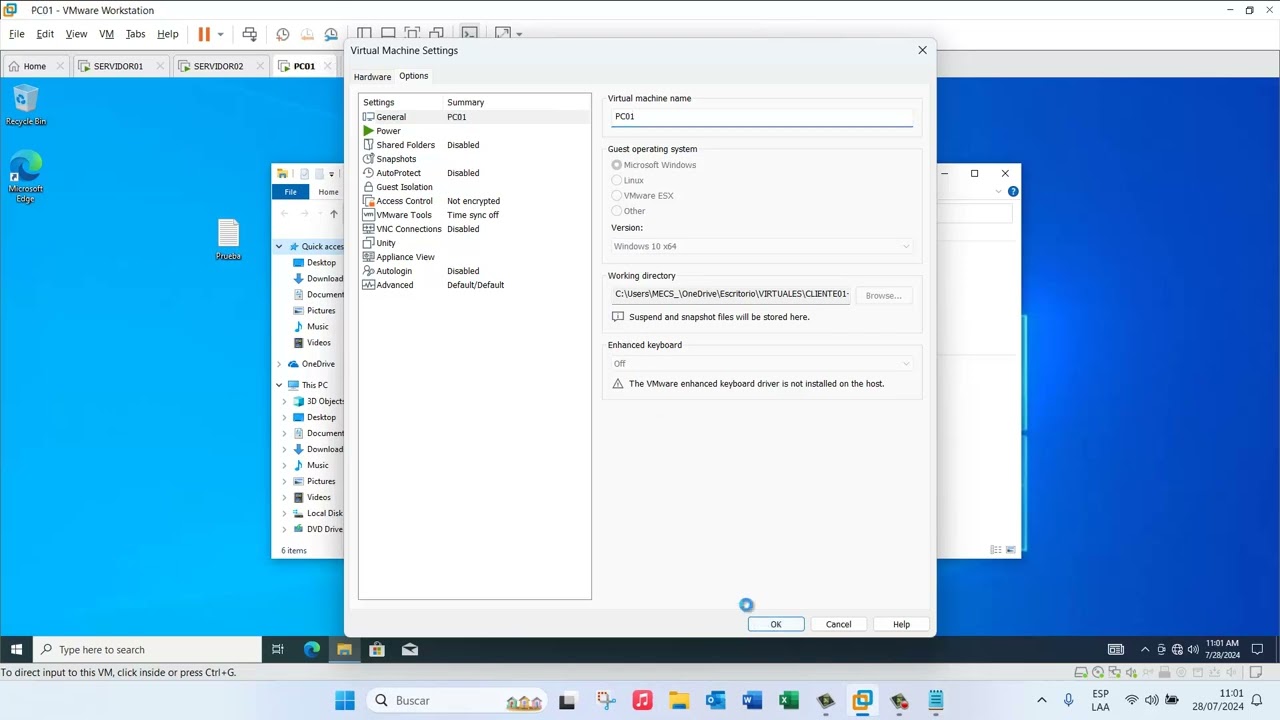Switch to the Hardware tab
Image resolution: width=1280 pixels, height=720 pixels.
372,77
